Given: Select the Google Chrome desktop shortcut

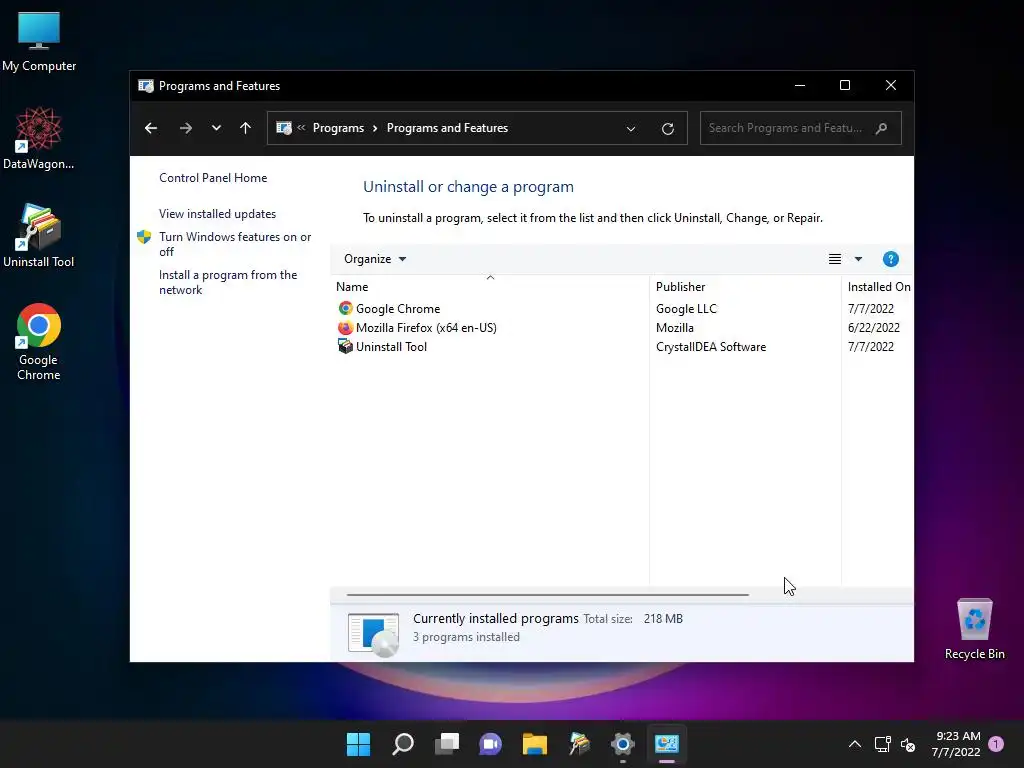Looking at the screenshot, I should 39,342.
